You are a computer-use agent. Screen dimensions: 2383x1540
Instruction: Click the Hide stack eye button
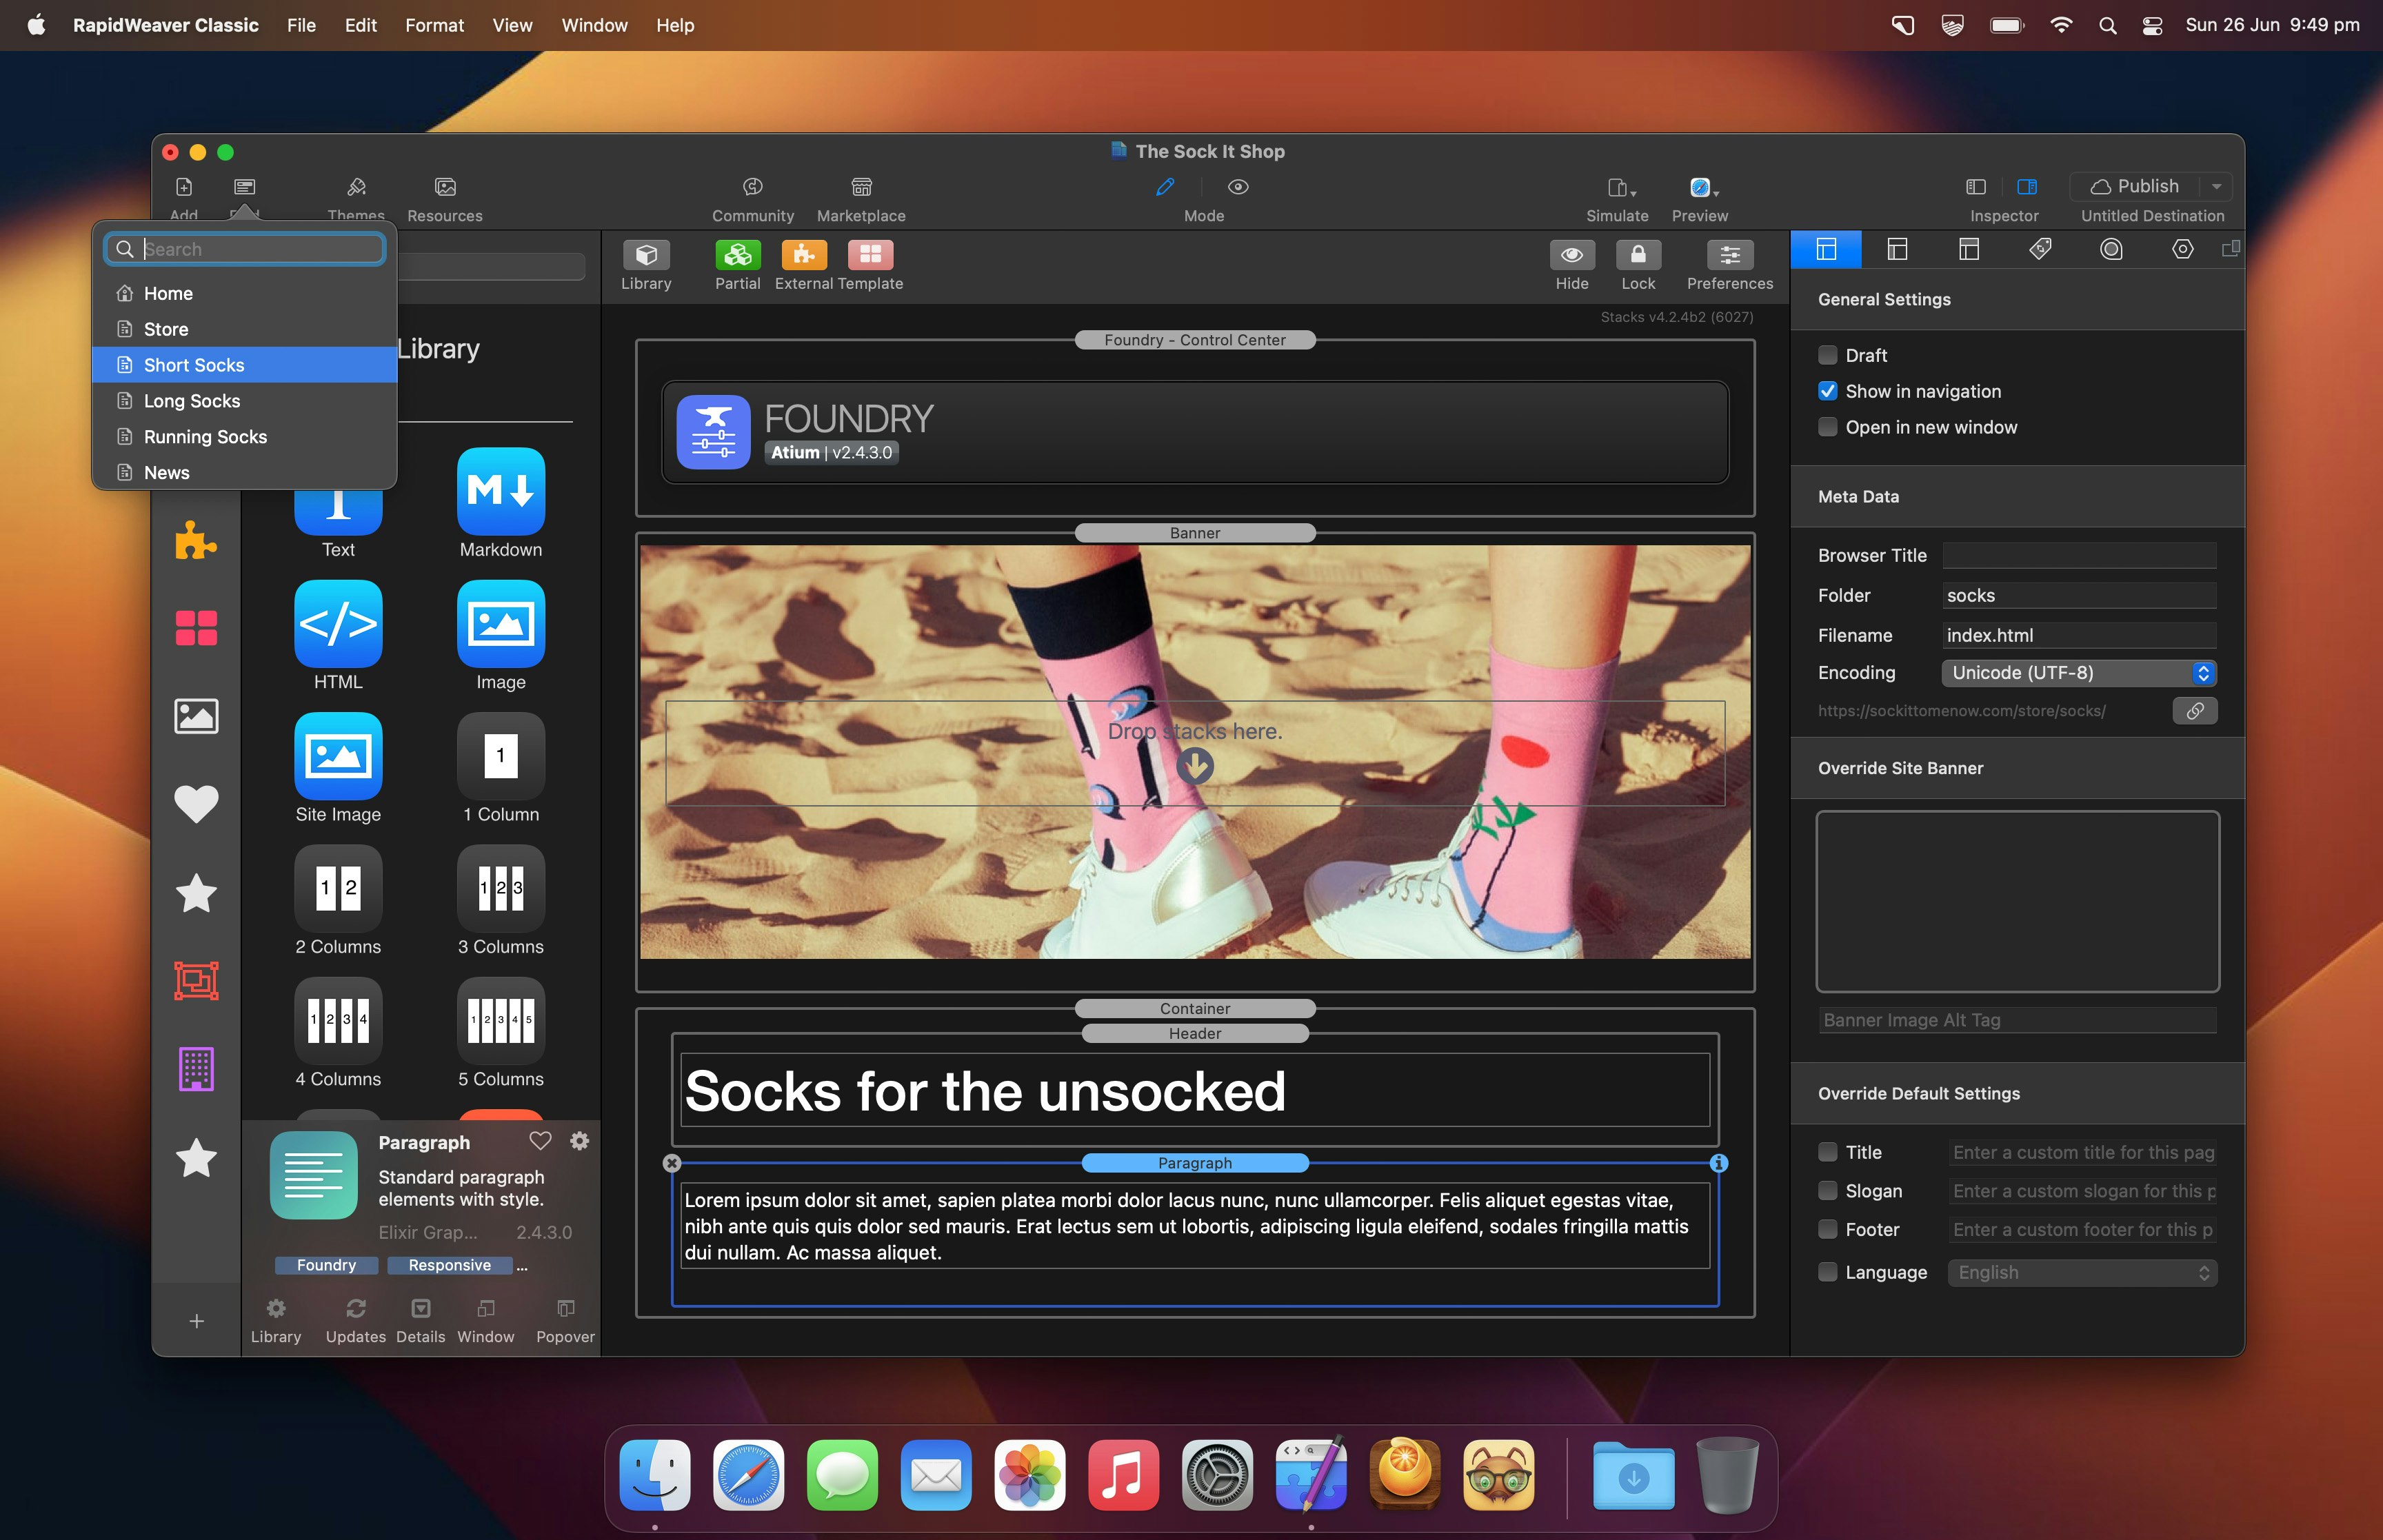pyautogui.click(x=1571, y=255)
